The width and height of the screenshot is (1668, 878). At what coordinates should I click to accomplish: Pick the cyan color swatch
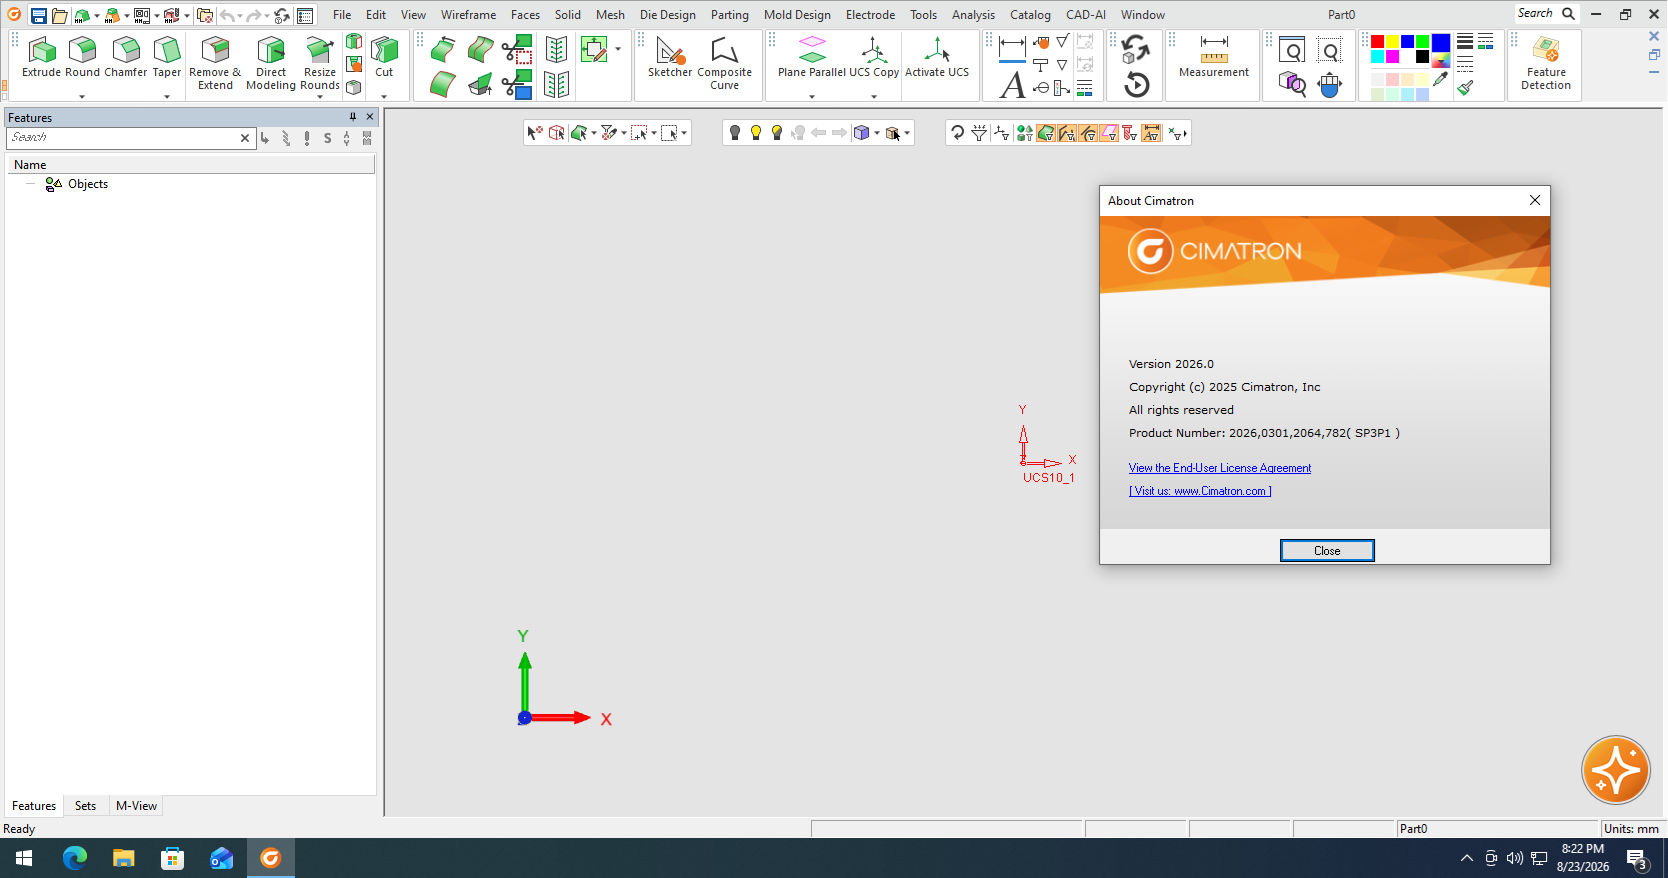tap(1377, 57)
